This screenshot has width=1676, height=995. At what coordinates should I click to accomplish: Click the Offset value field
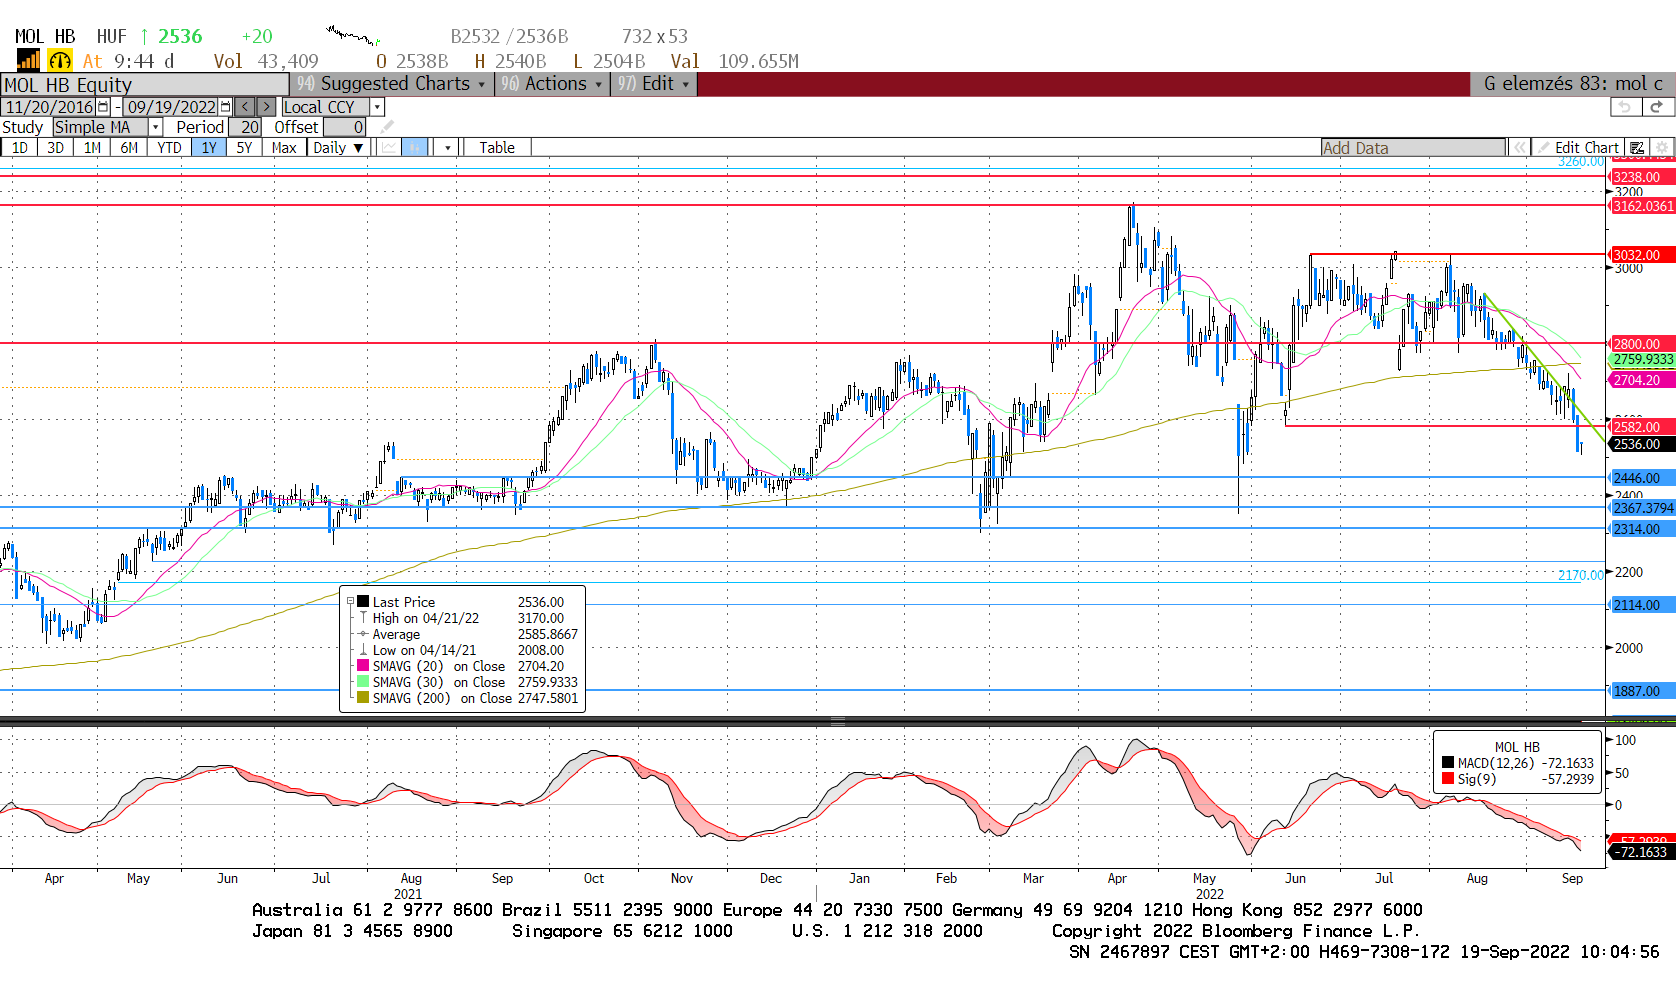(x=345, y=127)
